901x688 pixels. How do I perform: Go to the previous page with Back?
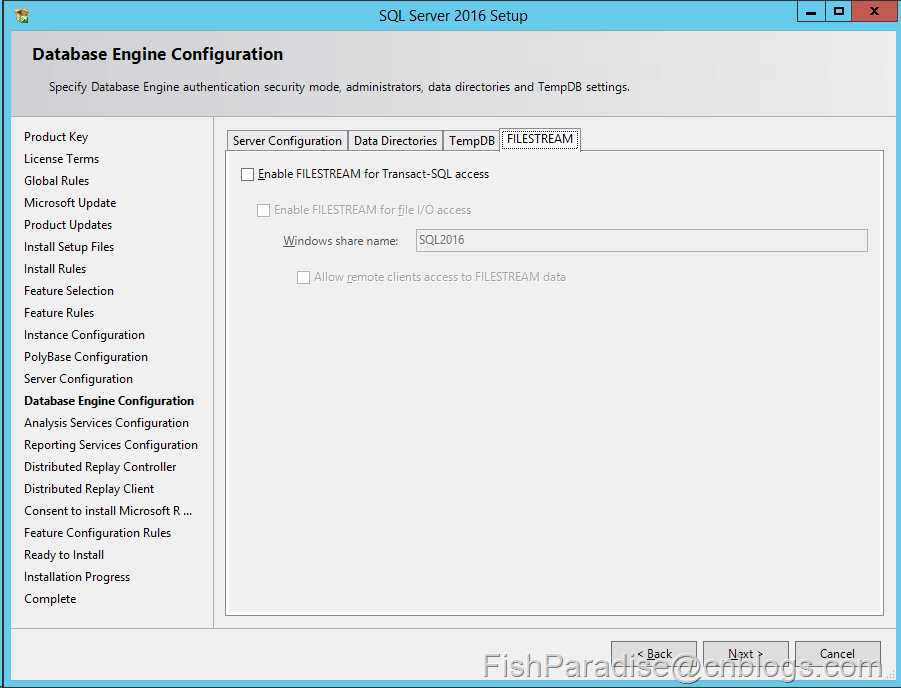click(x=653, y=654)
